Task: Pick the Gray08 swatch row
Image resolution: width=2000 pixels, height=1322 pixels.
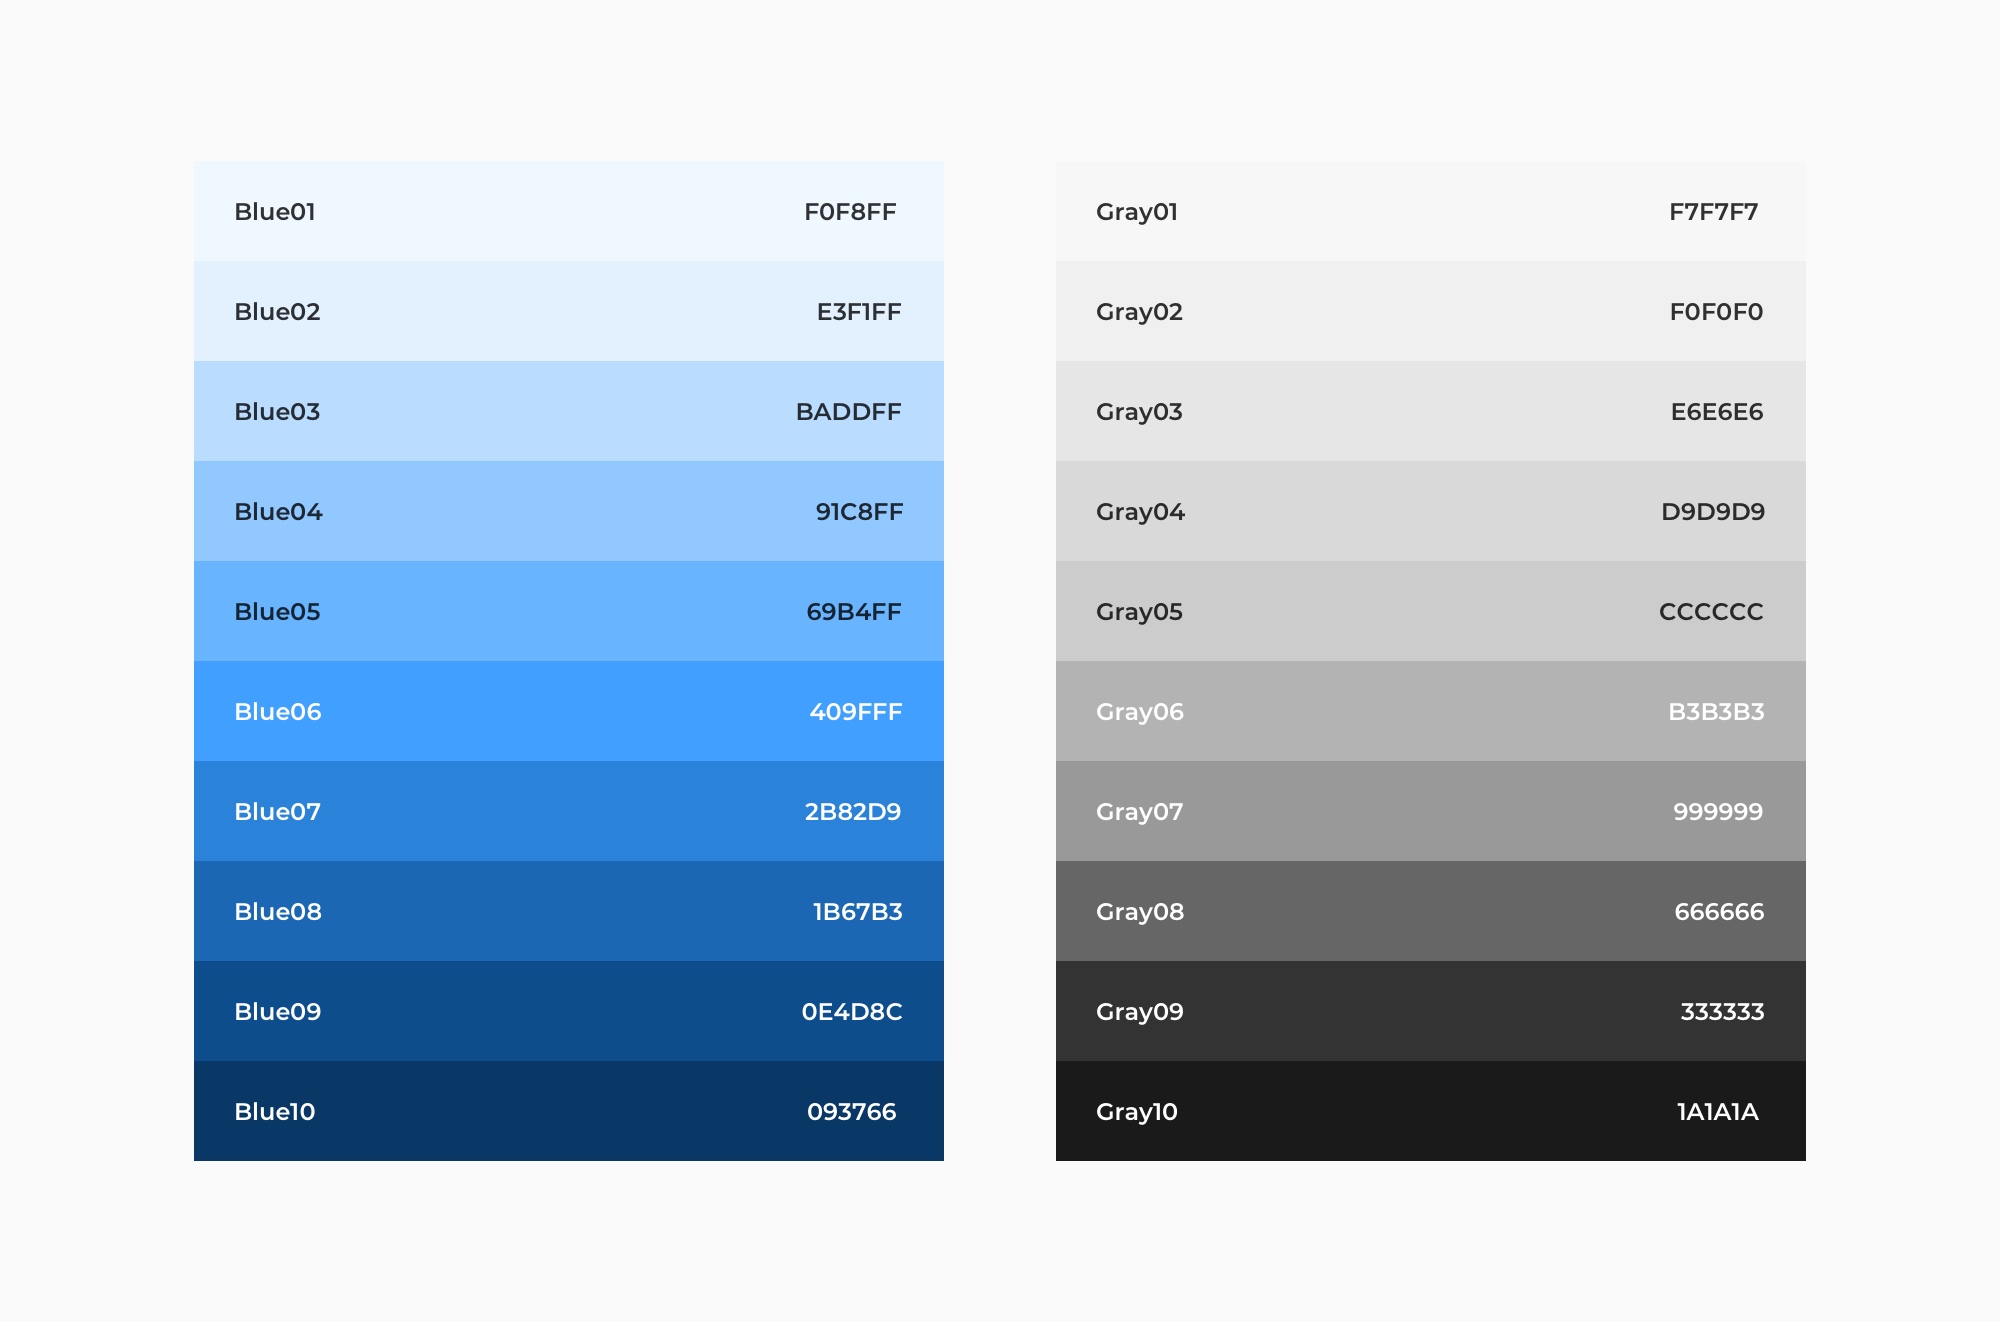Action: point(1430,911)
